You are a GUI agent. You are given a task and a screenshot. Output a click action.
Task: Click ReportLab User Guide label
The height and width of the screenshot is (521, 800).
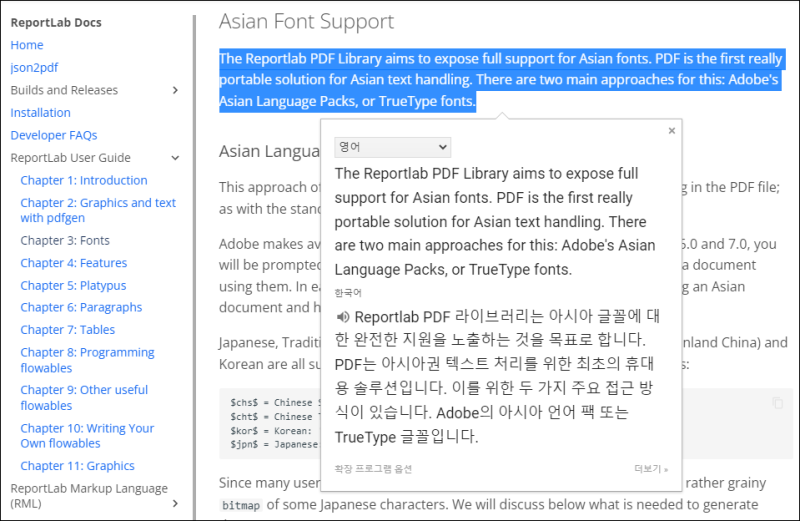[70, 158]
